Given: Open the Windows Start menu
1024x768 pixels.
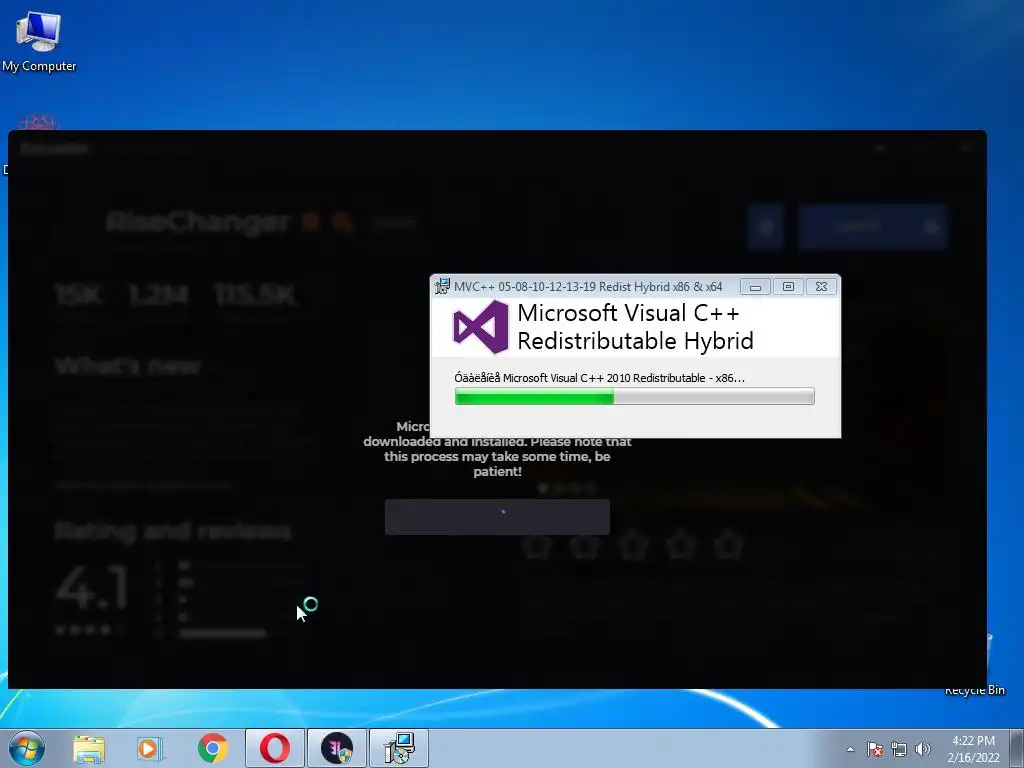Looking at the screenshot, I should click(27, 748).
